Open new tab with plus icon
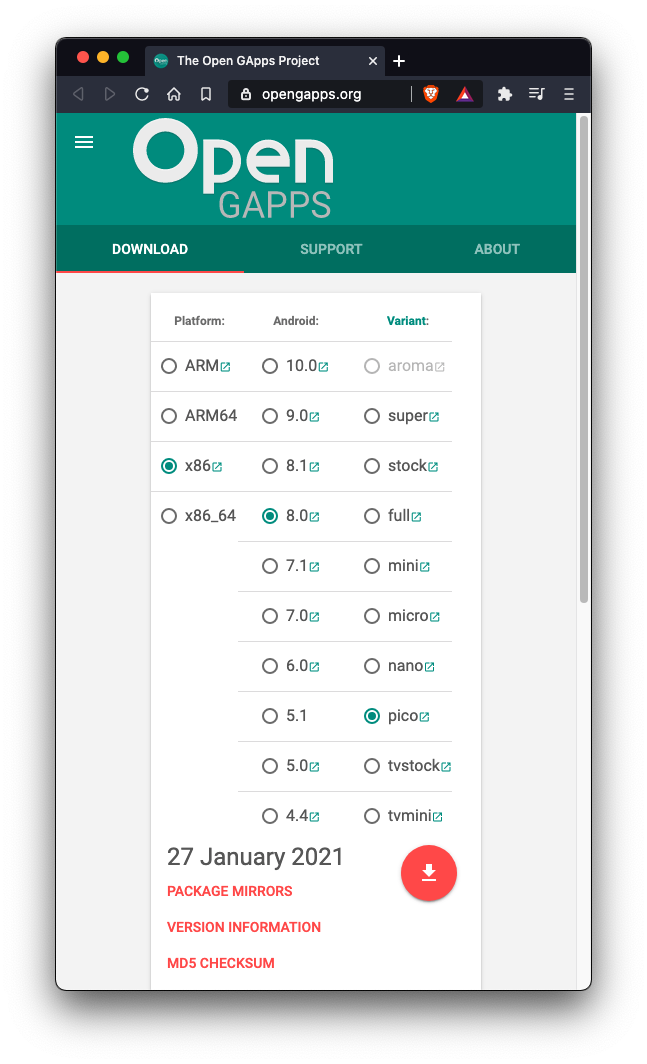 point(399,61)
